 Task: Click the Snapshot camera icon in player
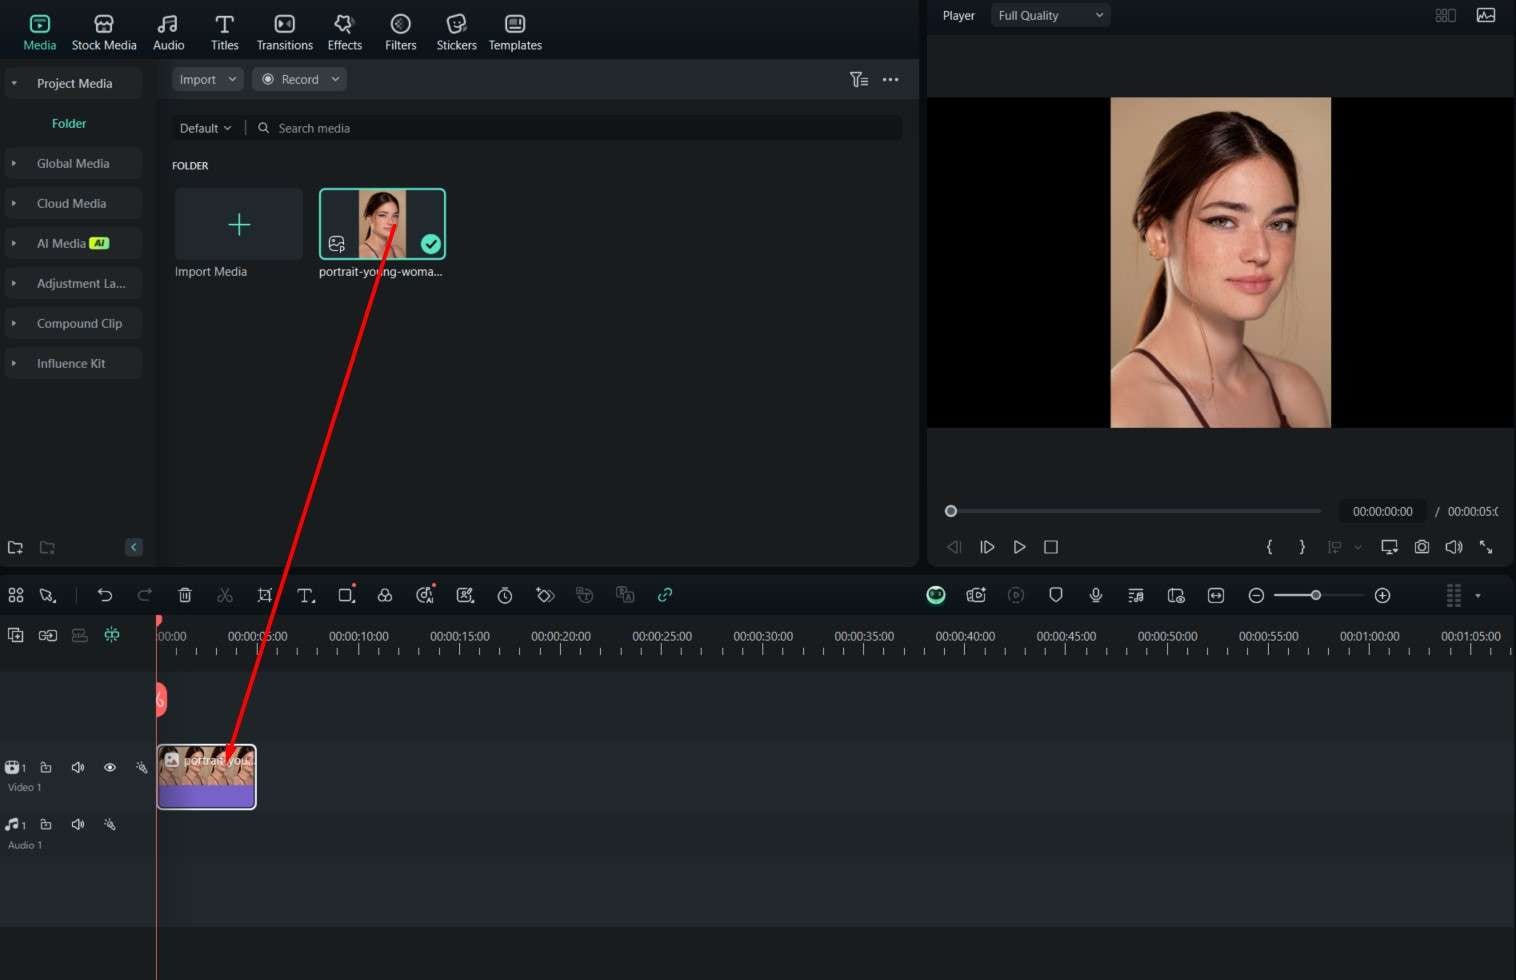(x=1421, y=547)
